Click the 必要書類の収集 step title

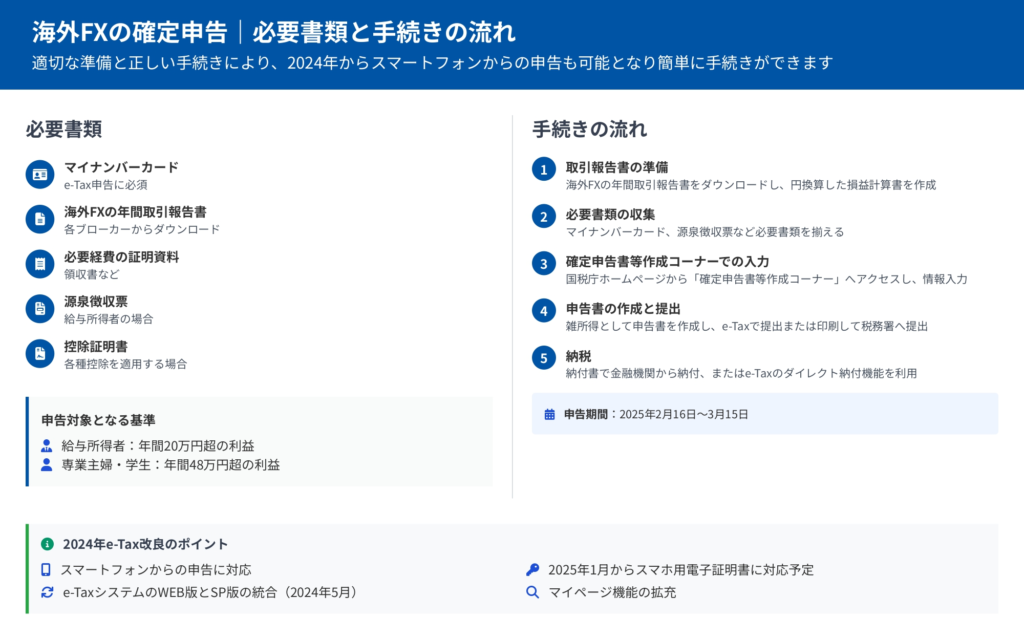(x=610, y=214)
